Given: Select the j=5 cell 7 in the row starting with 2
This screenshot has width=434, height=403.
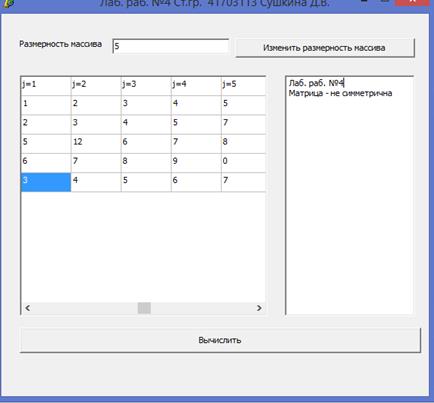Looking at the screenshot, I should pyautogui.click(x=243, y=125).
